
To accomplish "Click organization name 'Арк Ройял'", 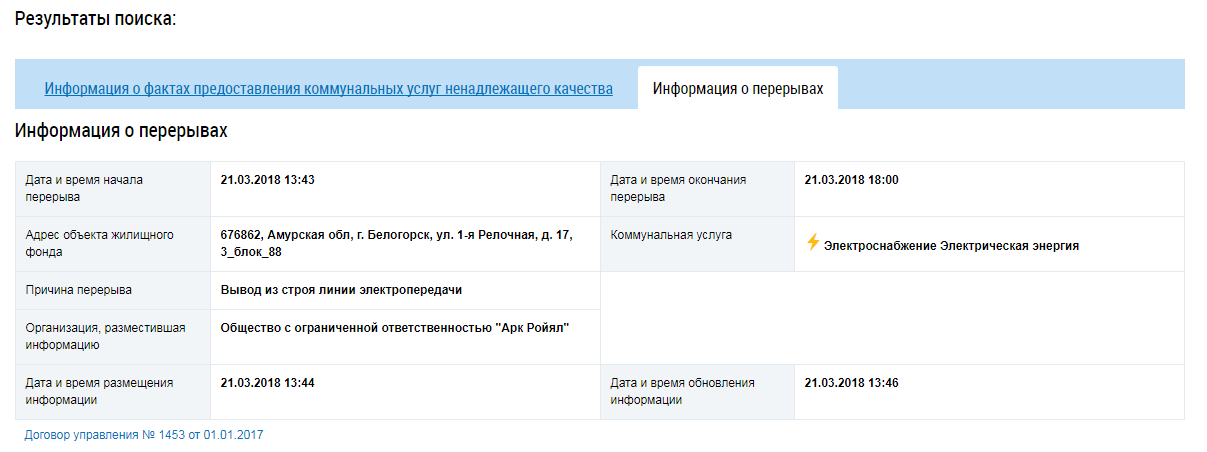I will 395,328.
